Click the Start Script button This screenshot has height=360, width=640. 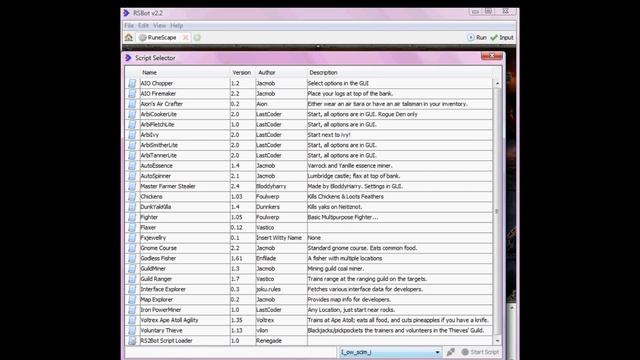(x=480, y=352)
